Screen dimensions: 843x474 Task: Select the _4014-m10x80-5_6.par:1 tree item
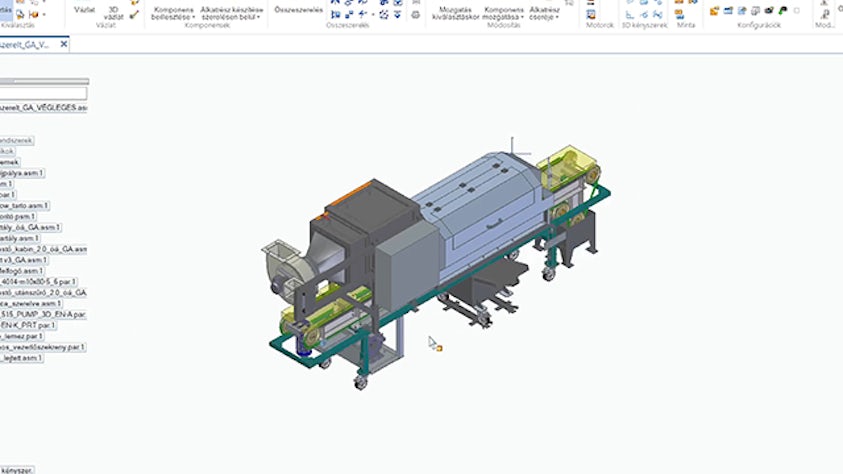[38, 282]
